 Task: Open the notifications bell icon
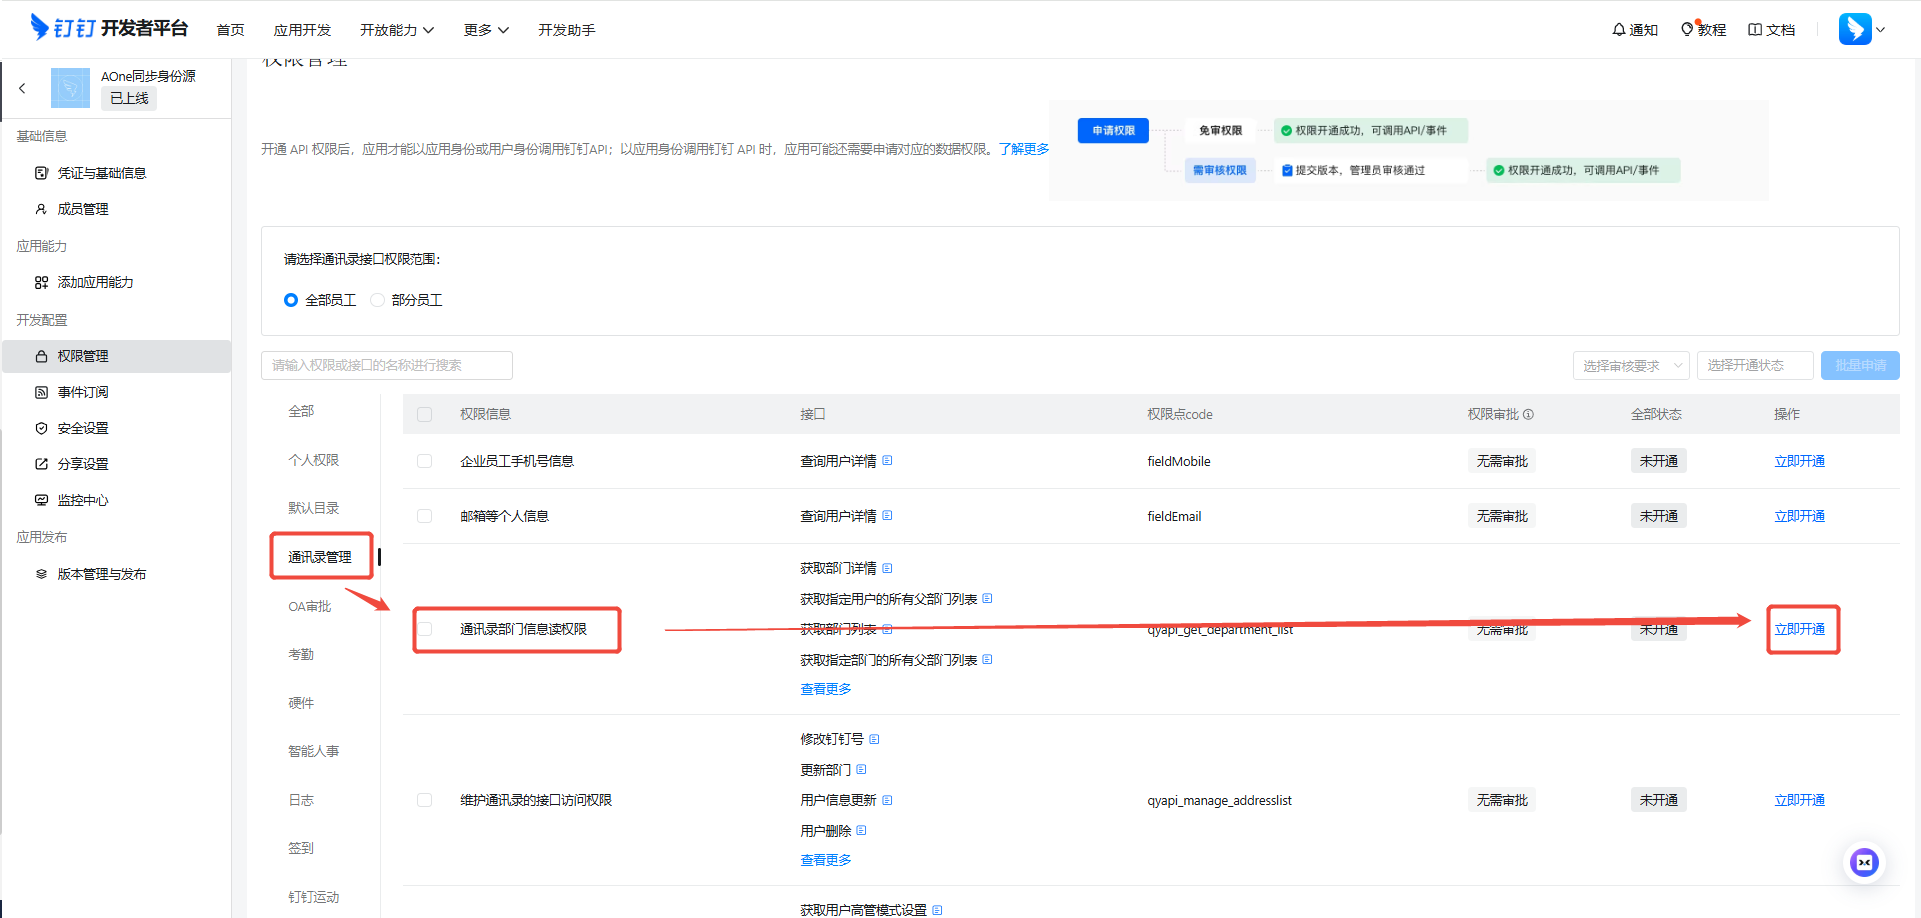point(1618,30)
